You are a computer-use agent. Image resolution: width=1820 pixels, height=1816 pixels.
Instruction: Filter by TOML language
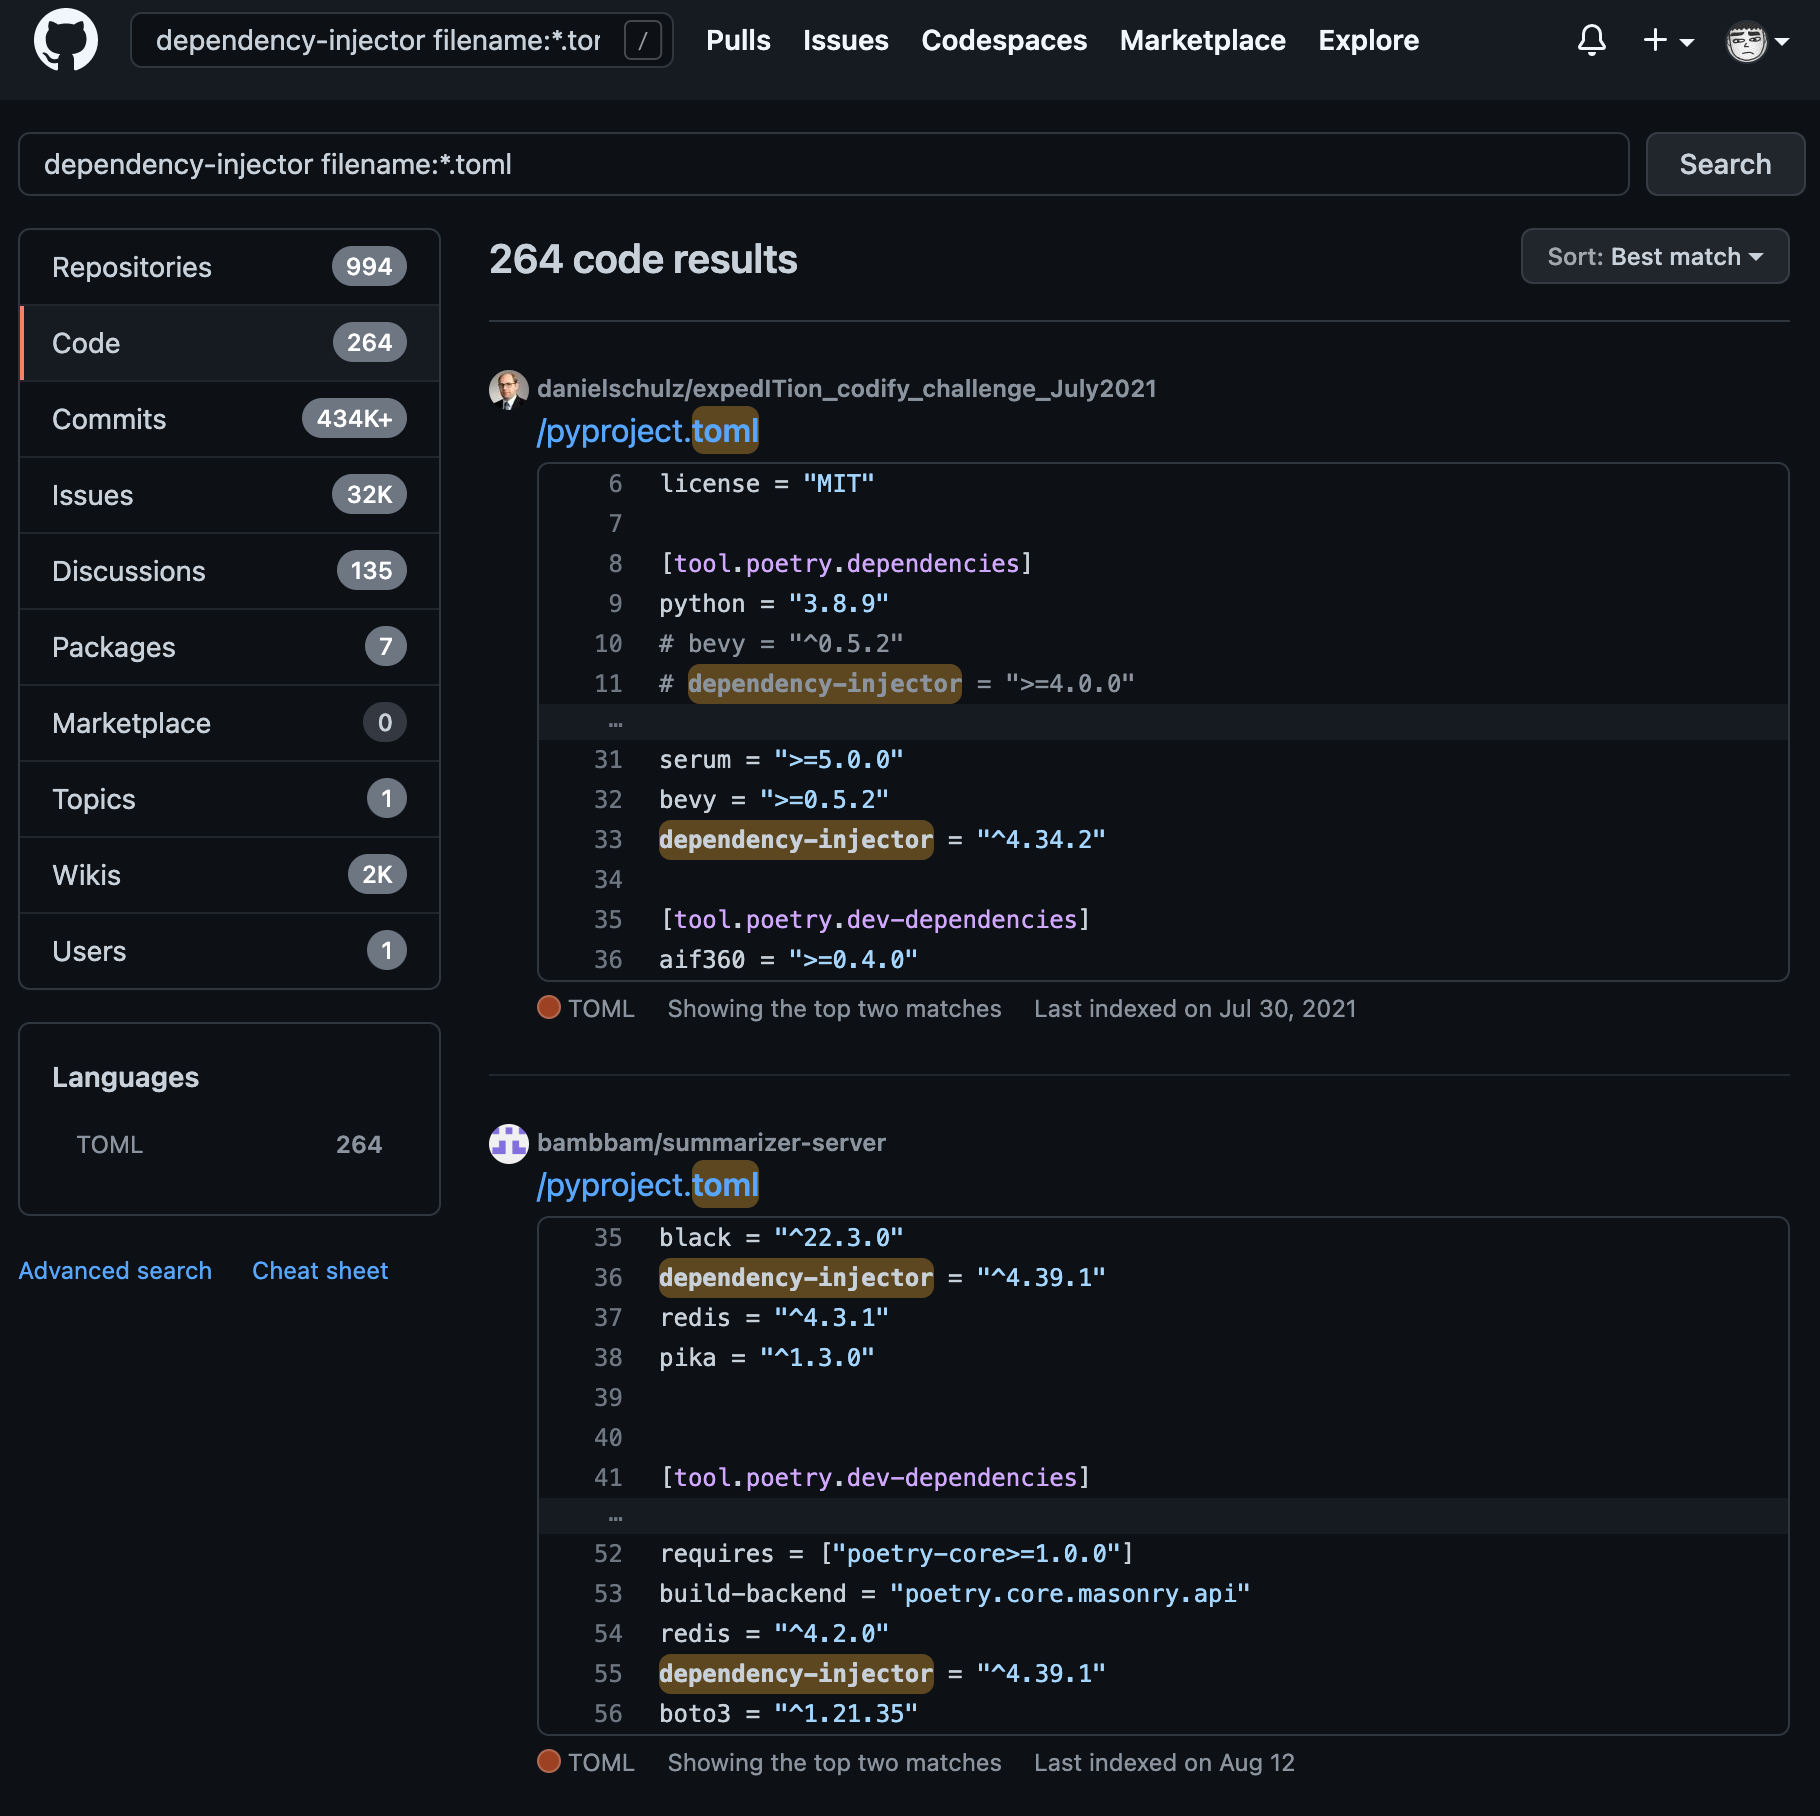click(x=229, y=1144)
